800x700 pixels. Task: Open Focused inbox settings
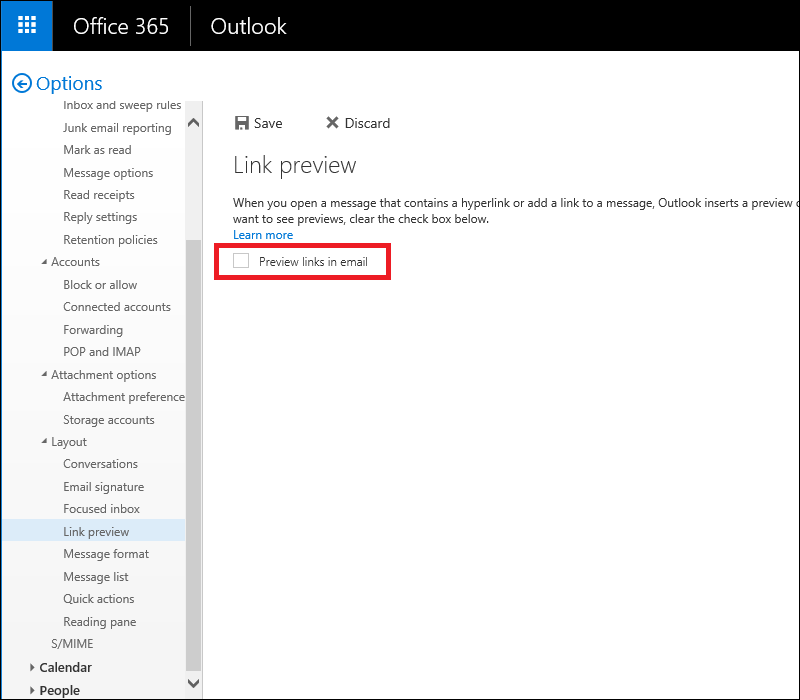coord(102,509)
